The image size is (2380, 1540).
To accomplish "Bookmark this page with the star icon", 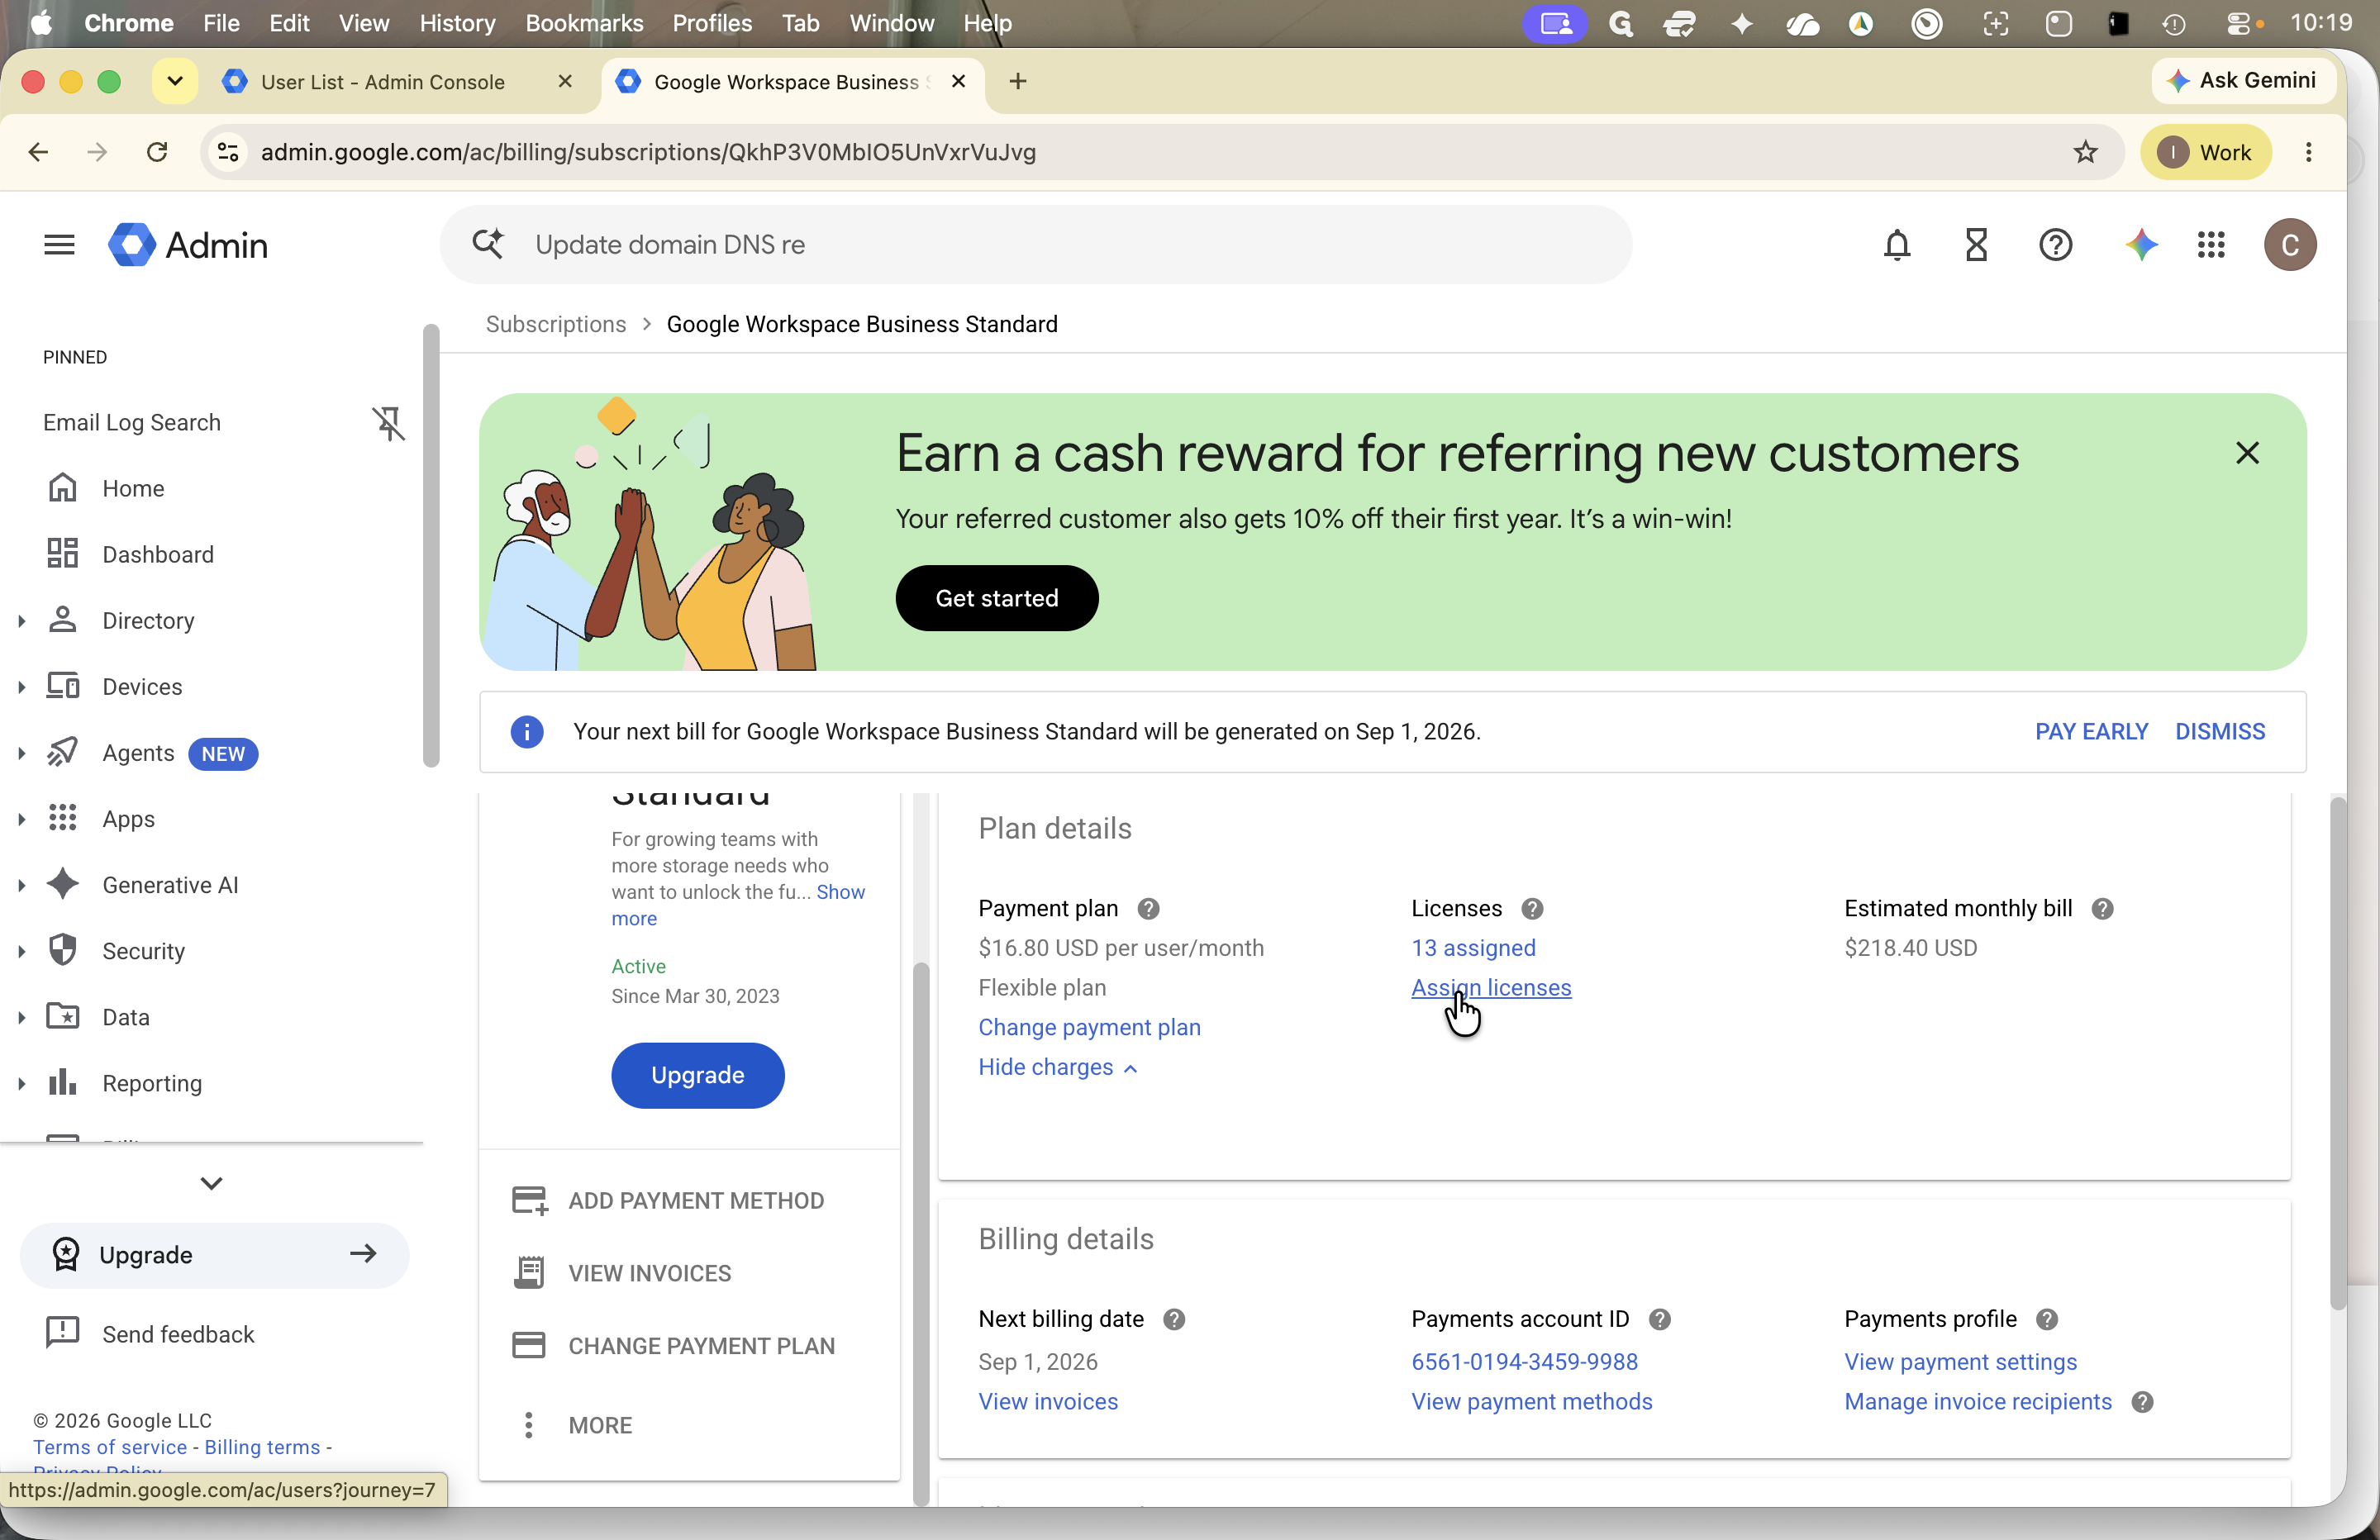I will tap(2085, 152).
